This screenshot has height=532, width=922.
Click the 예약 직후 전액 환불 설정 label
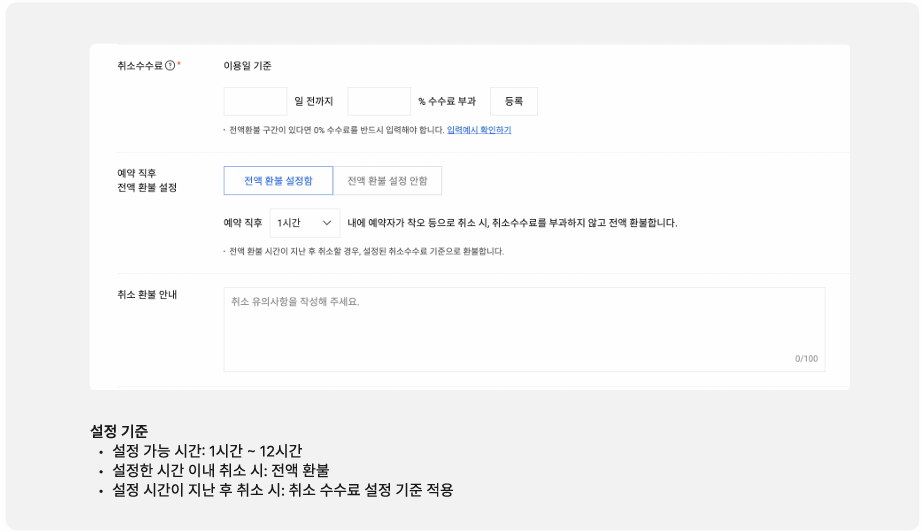click(x=147, y=180)
